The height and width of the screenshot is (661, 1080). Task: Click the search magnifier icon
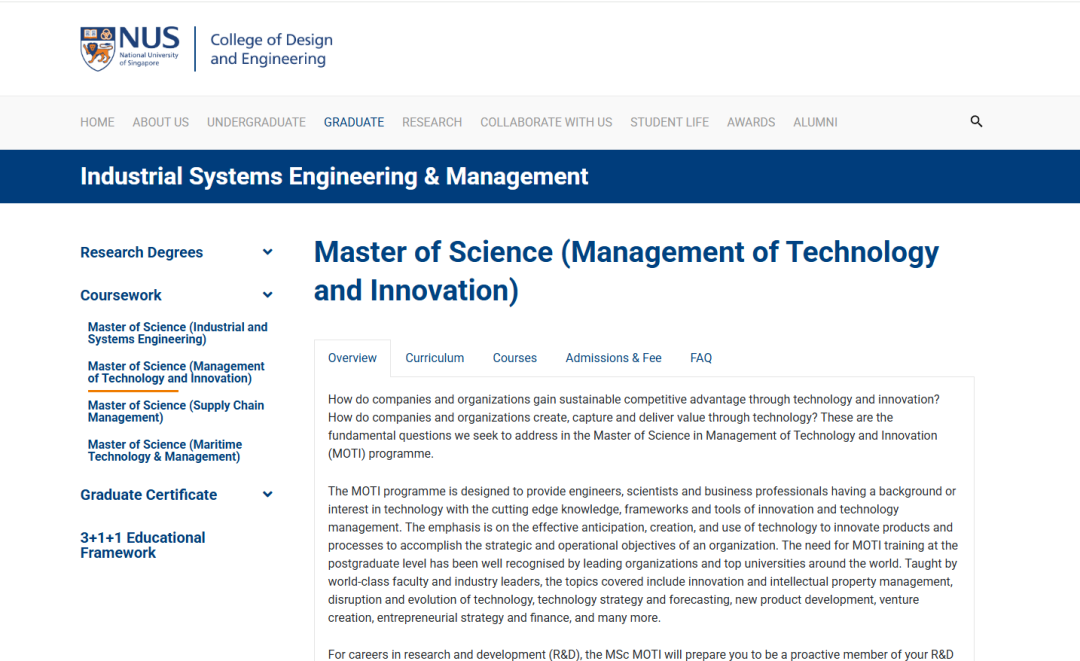976,121
